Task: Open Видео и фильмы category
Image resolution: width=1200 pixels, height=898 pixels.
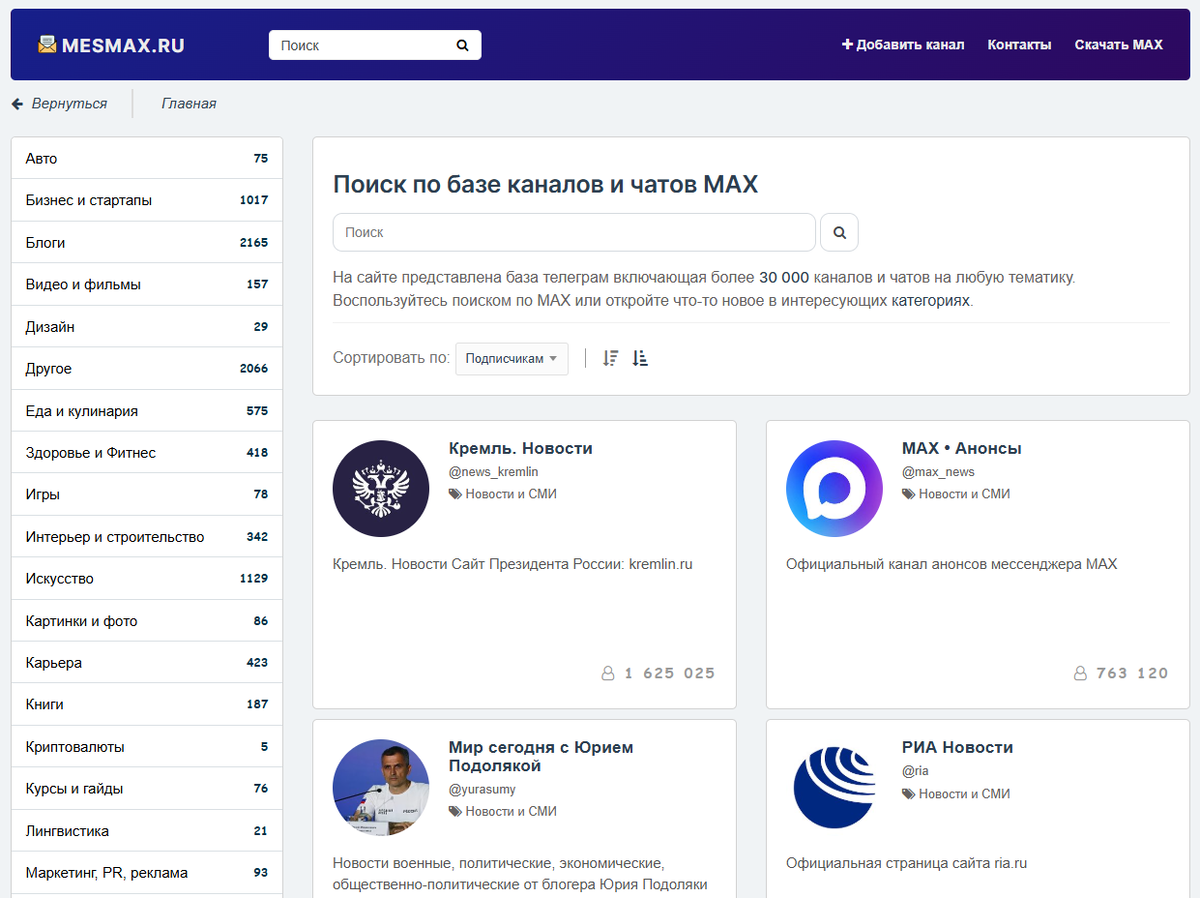Action: point(147,285)
